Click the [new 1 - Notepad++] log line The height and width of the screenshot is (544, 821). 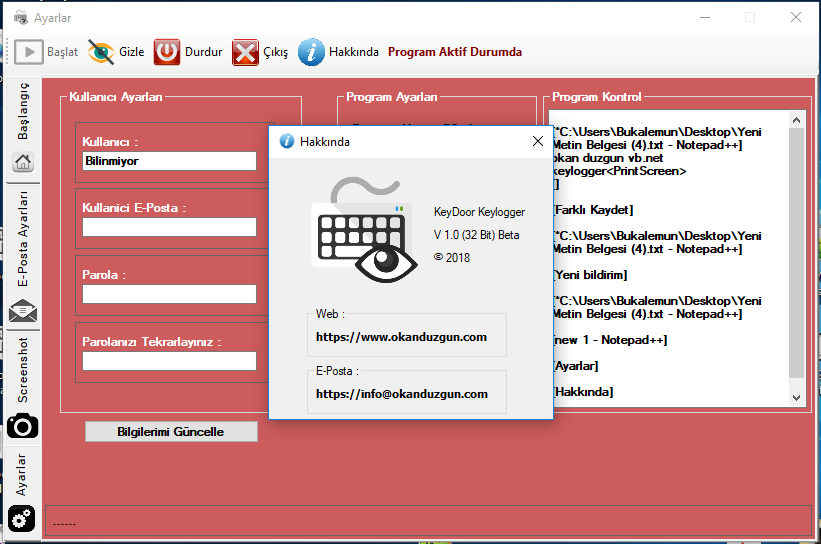click(x=610, y=340)
